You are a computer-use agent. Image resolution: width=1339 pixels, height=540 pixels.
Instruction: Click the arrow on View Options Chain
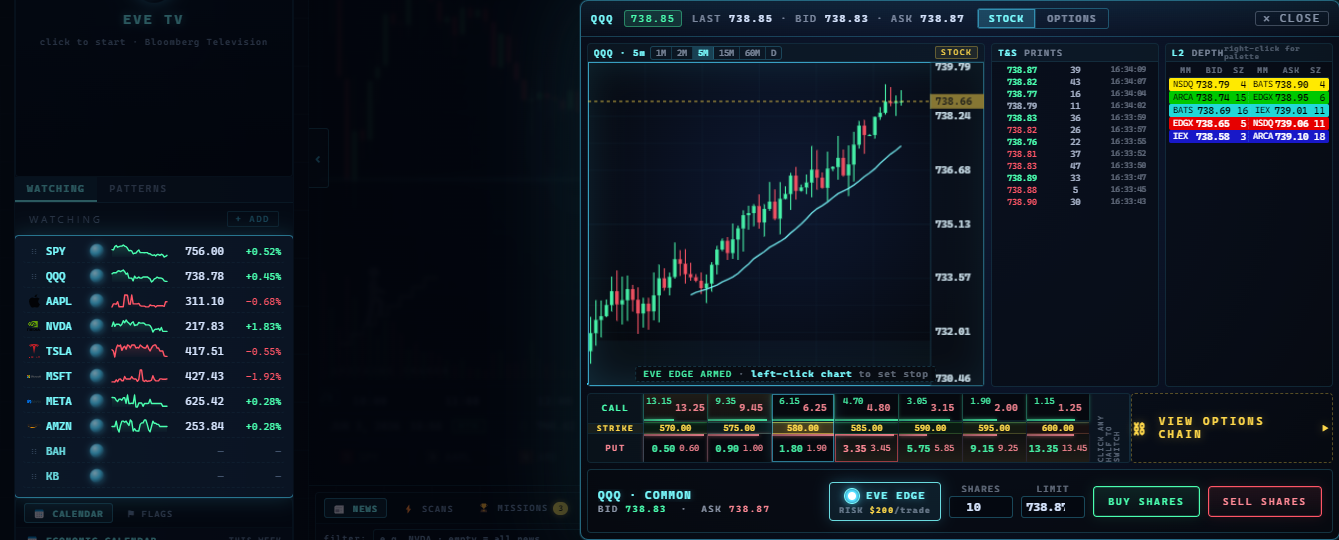1326,428
